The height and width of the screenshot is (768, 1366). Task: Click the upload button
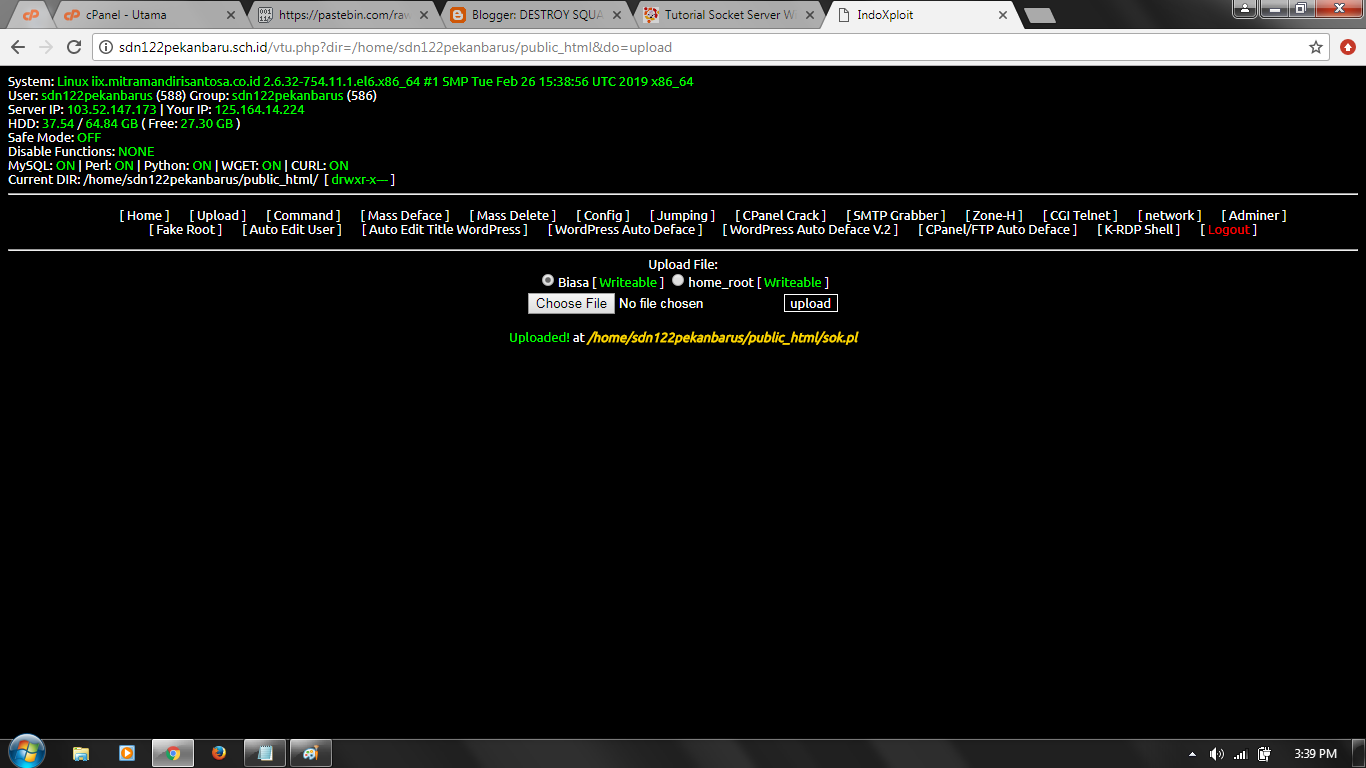810,303
